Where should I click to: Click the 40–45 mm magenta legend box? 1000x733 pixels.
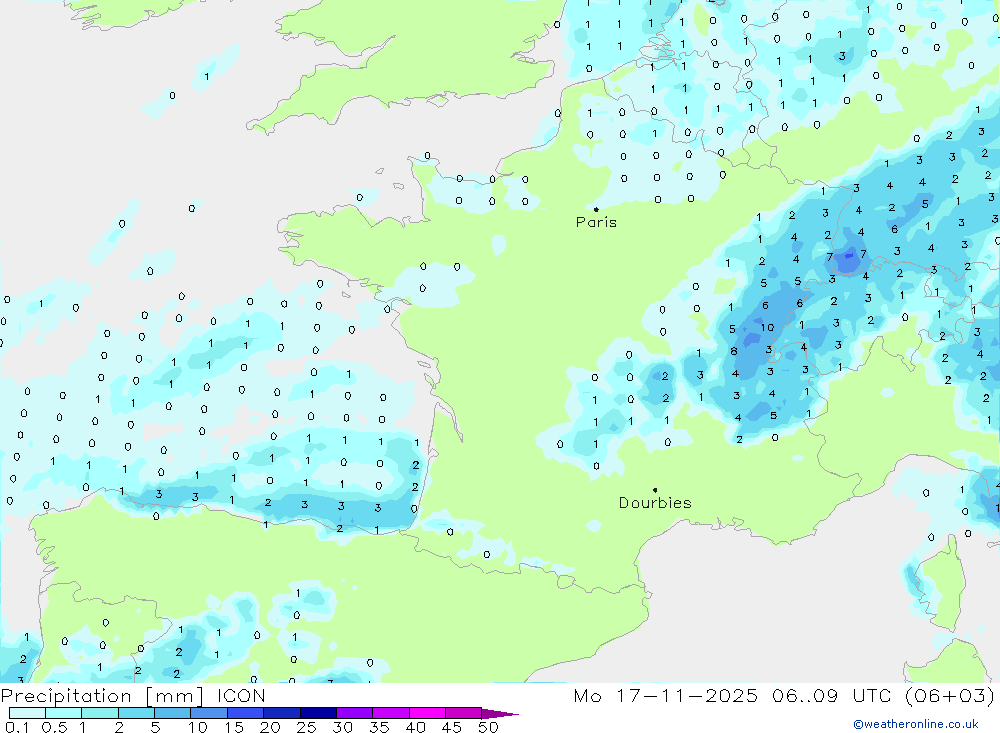point(427,713)
